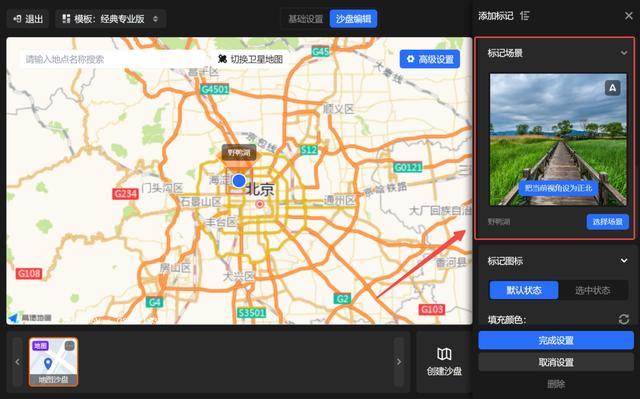Reset fill color with refresh icon
Image resolution: width=640 pixels, height=399 pixels.
click(x=623, y=319)
